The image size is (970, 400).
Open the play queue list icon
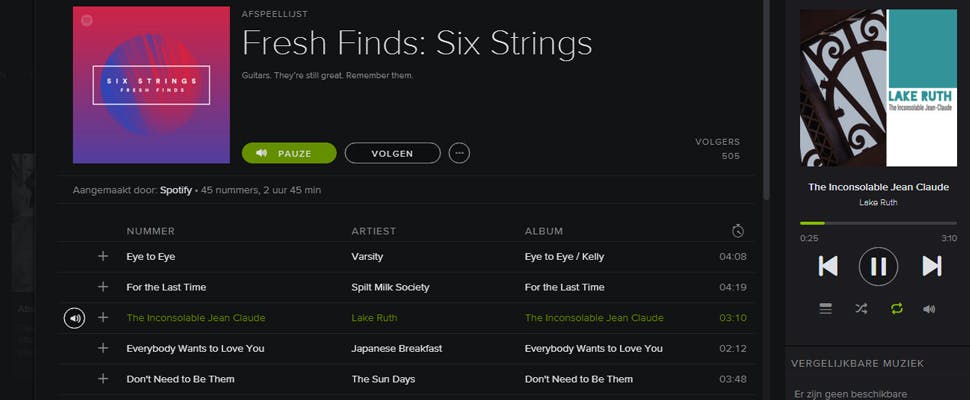click(826, 309)
